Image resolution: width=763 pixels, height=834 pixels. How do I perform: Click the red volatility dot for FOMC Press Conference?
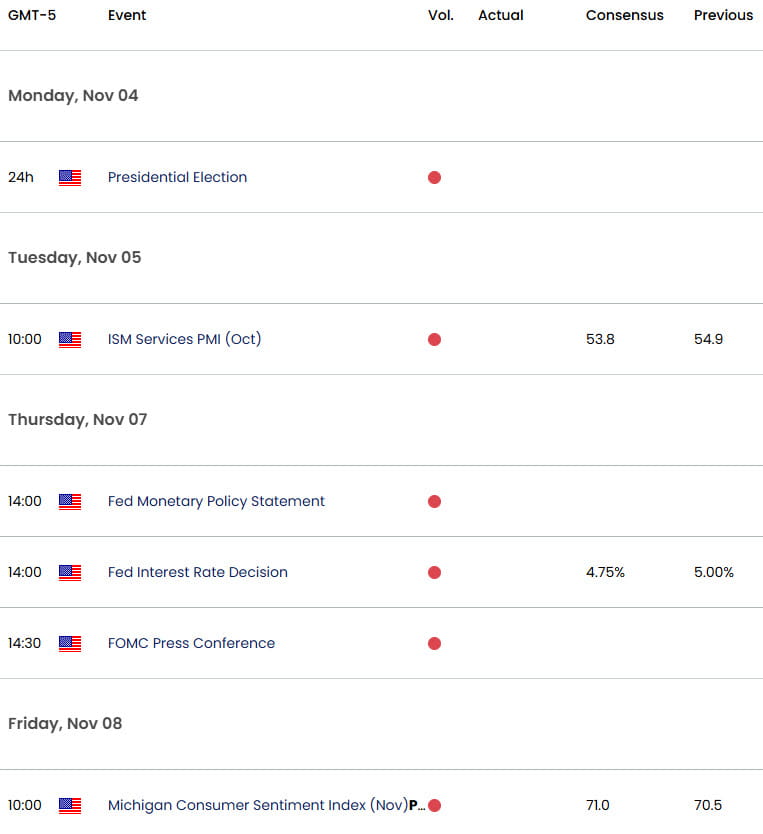(434, 643)
